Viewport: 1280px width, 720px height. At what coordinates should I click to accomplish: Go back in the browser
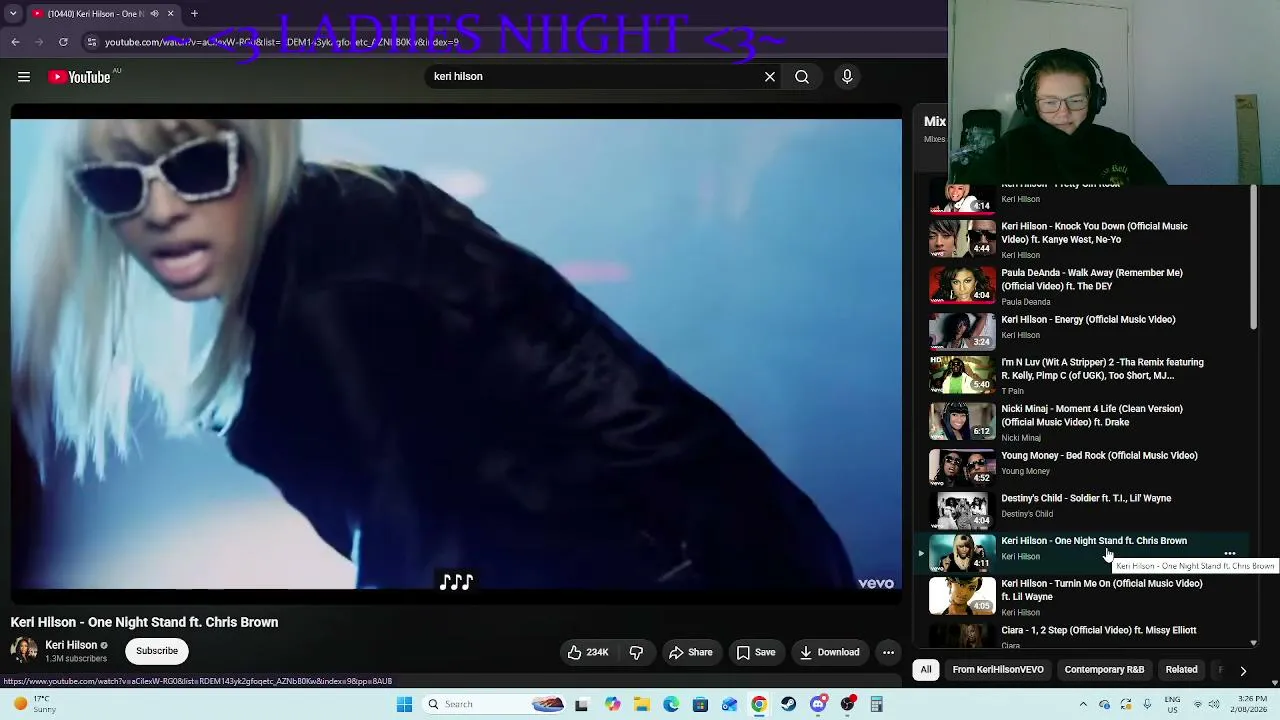point(15,42)
